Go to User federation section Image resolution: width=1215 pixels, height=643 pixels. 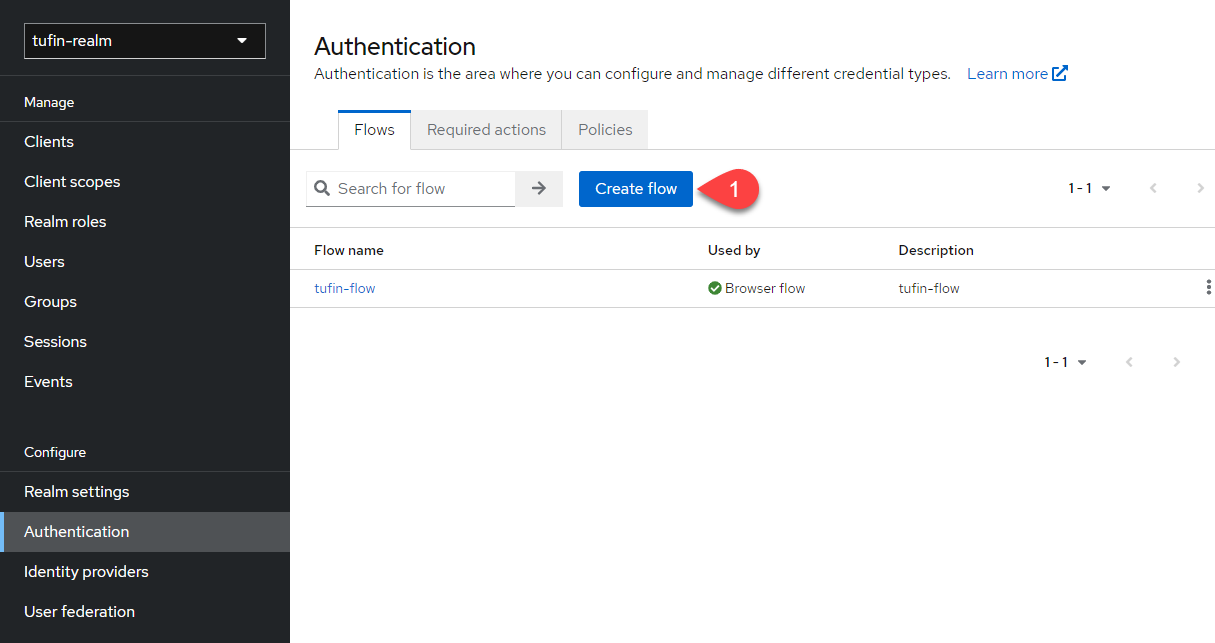pos(79,612)
